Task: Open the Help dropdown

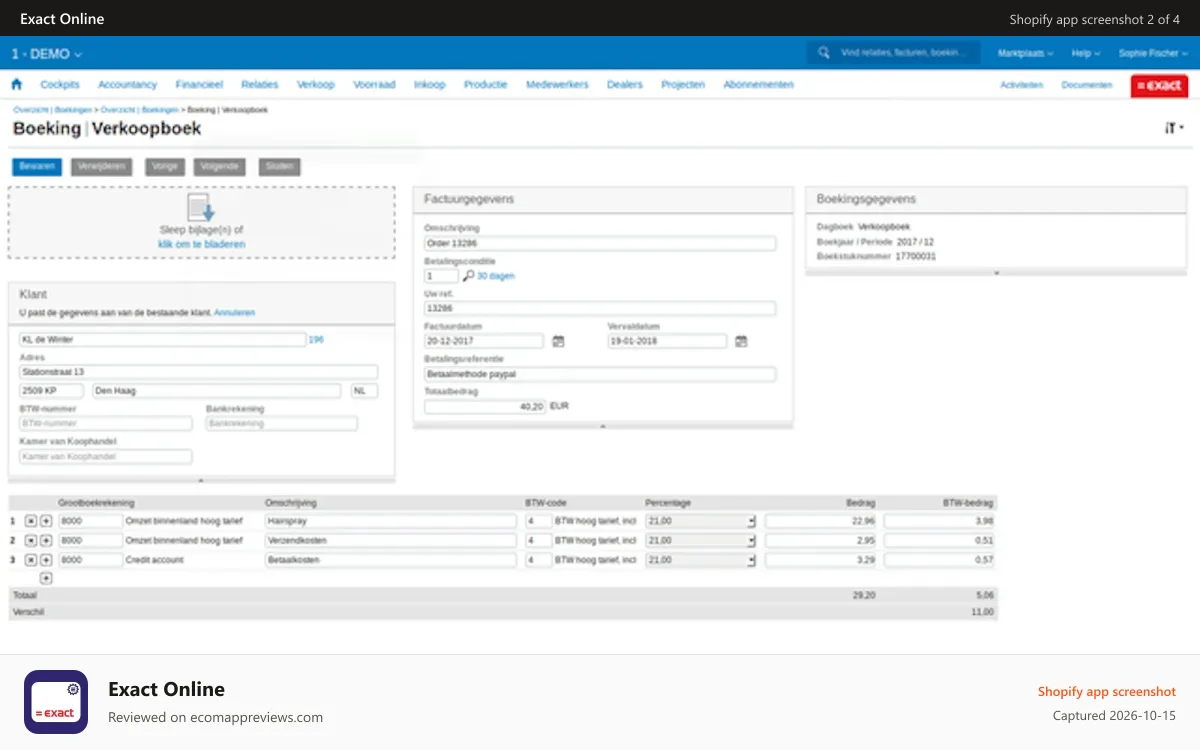Action: (1085, 53)
